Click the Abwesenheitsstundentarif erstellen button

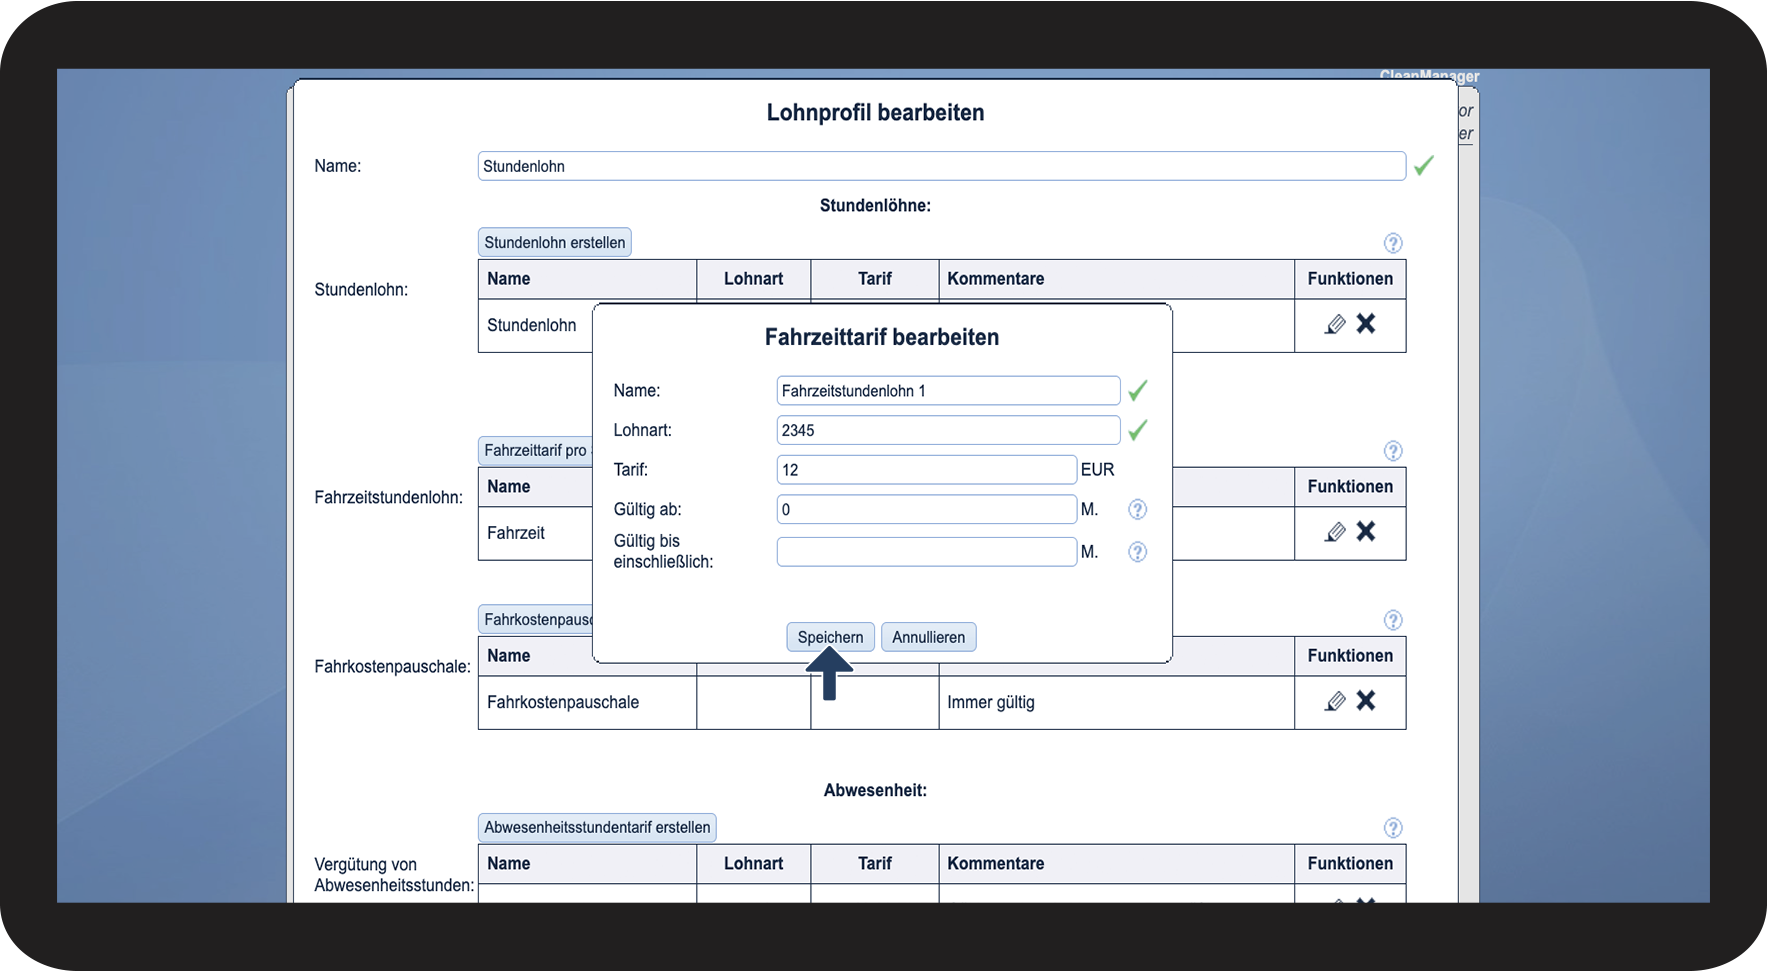coord(597,827)
